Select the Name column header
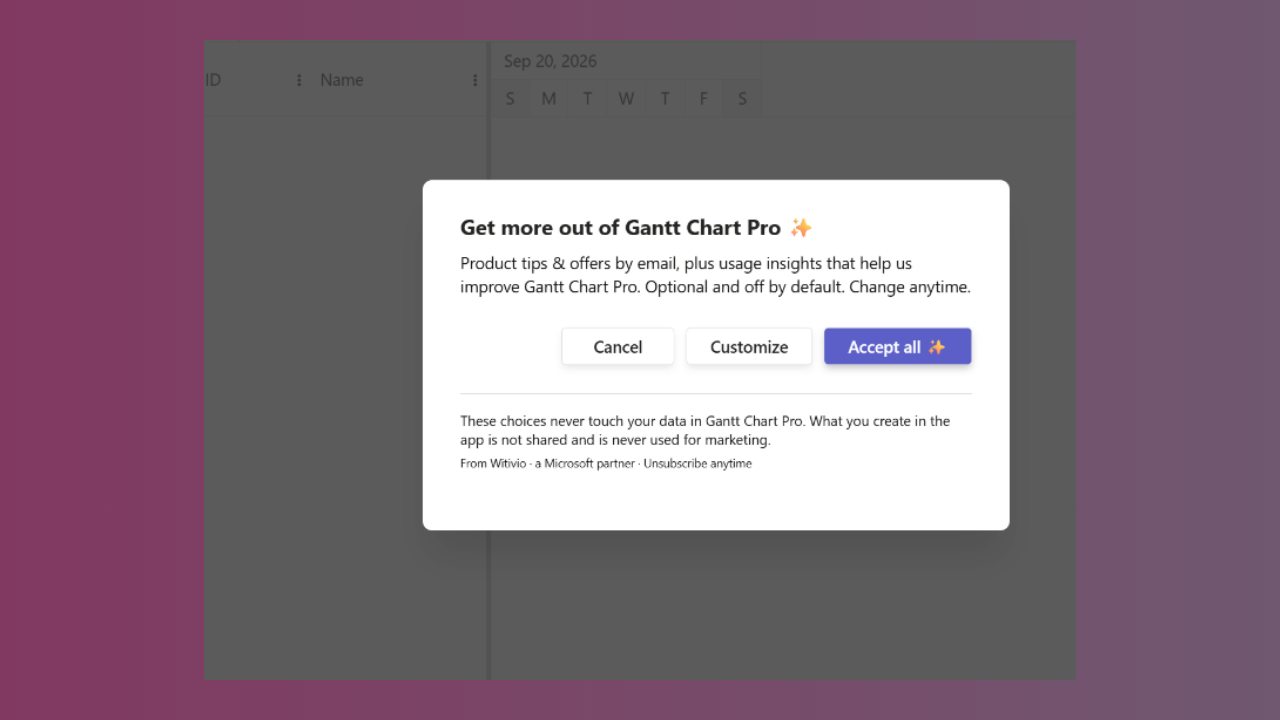This screenshot has width=1280, height=720. (x=342, y=80)
